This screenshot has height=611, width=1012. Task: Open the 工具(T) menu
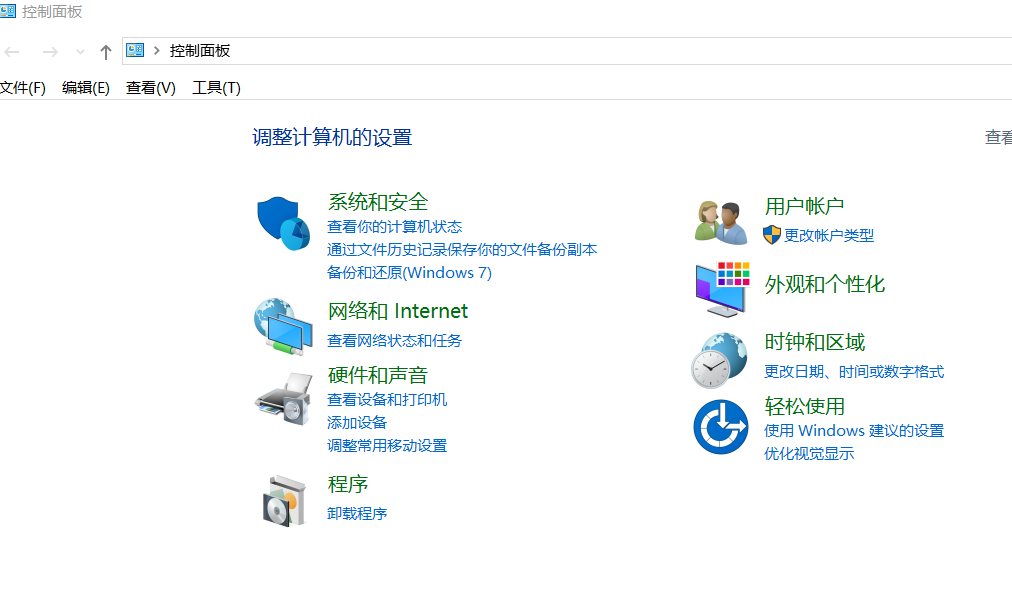[217, 88]
